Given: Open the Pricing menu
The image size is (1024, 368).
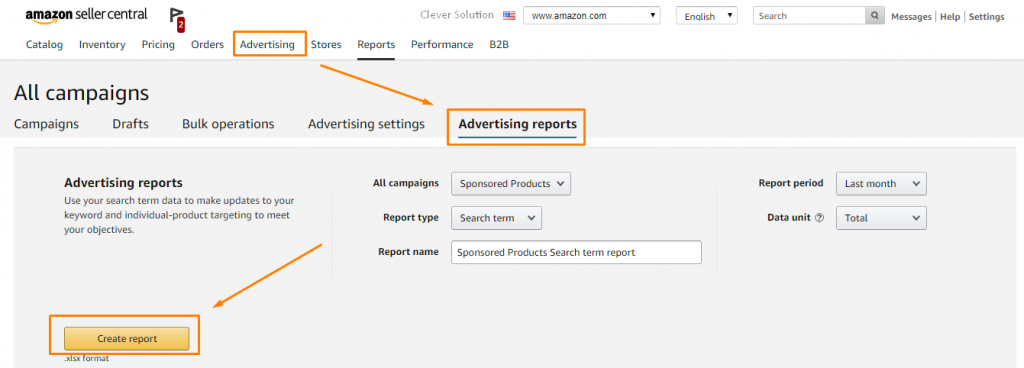Looking at the screenshot, I should (158, 44).
